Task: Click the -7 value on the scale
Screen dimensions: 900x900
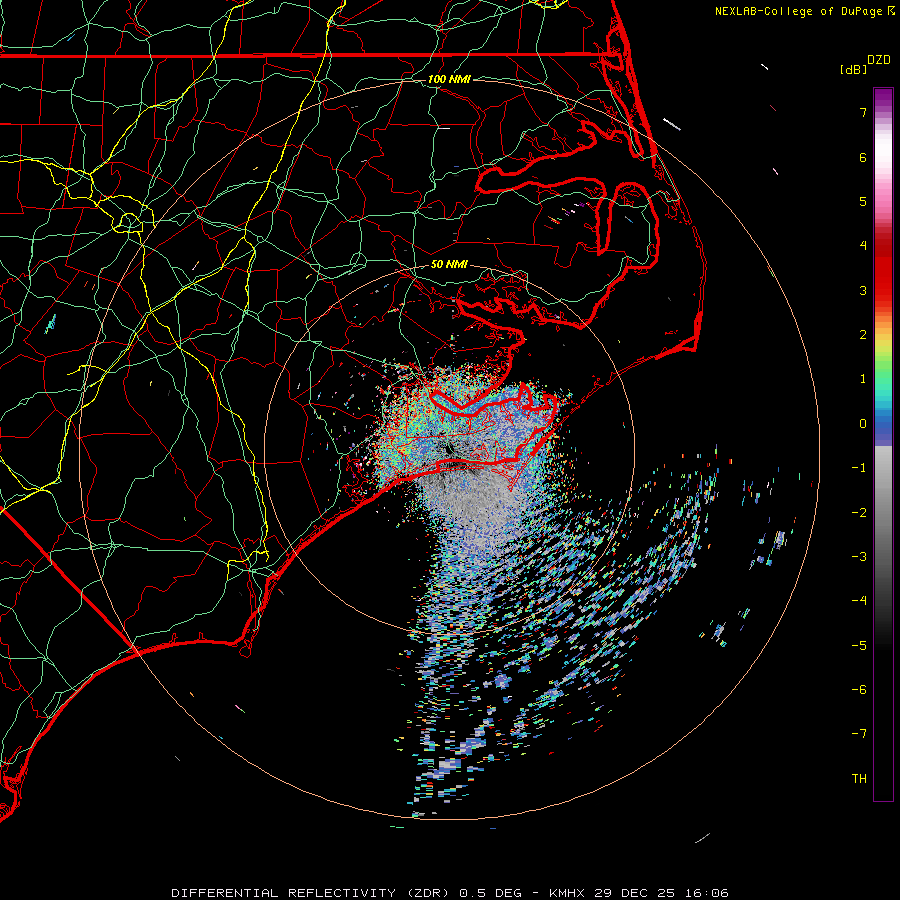Action: (859, 734)
